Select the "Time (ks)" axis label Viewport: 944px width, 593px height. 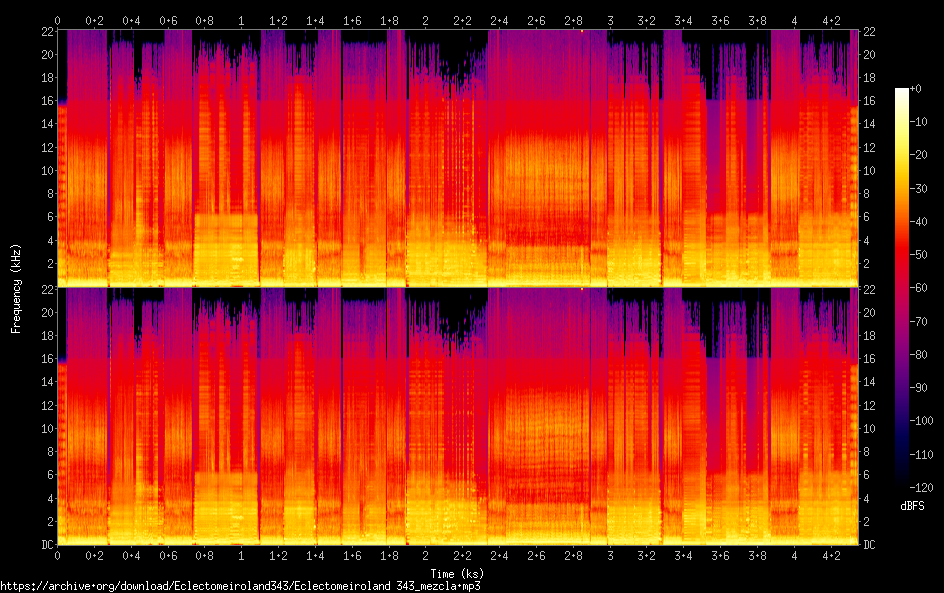click(457, 574)
